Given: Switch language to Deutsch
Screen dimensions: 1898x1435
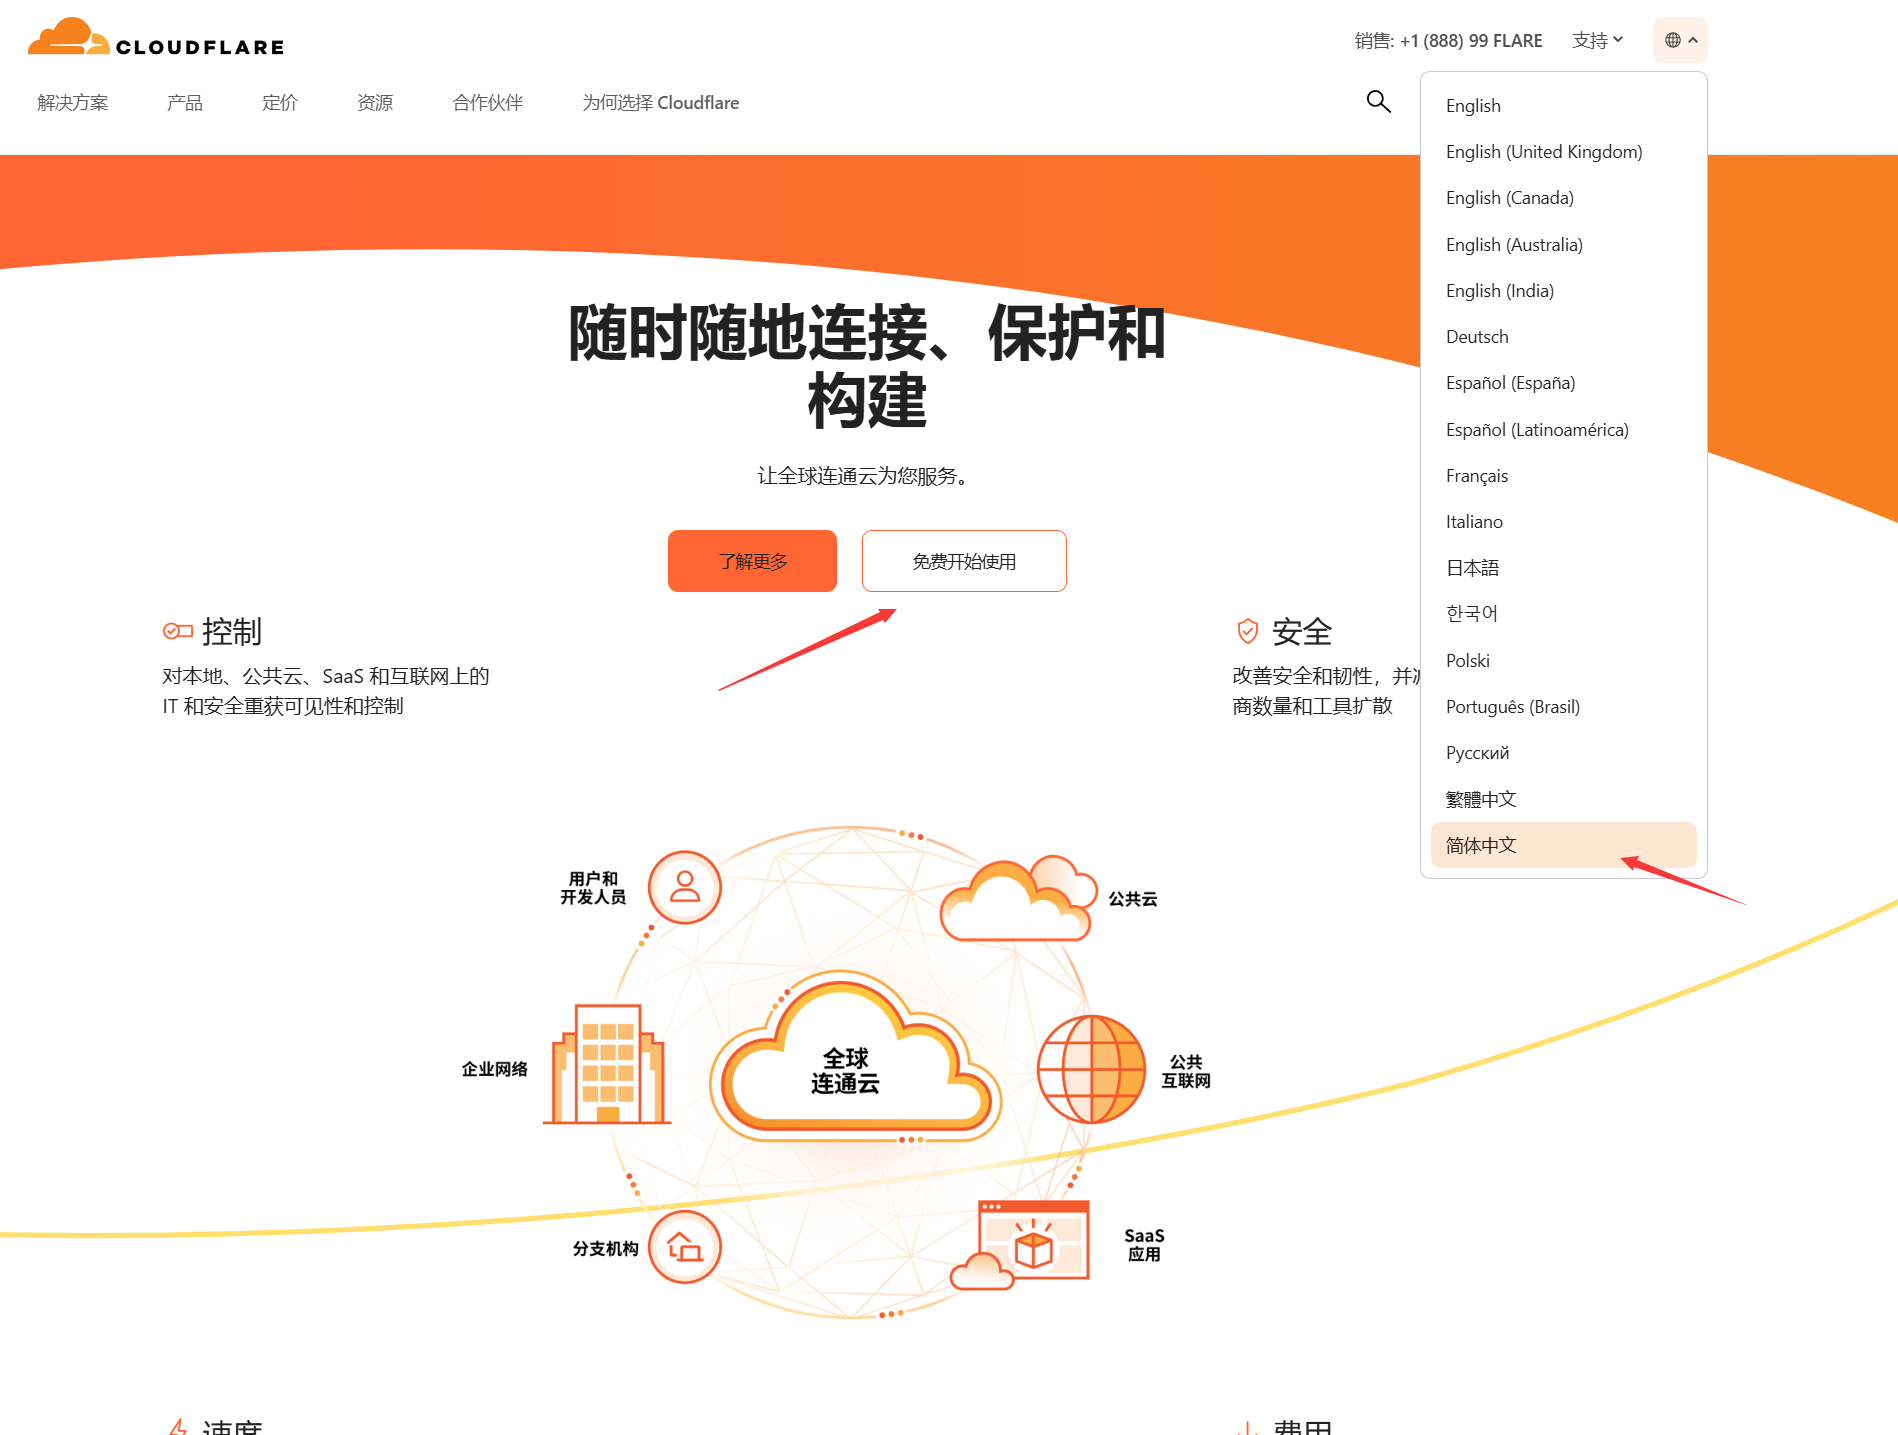Looking at the screenshot, I should pyautogui.click(x=1563, y=336).
